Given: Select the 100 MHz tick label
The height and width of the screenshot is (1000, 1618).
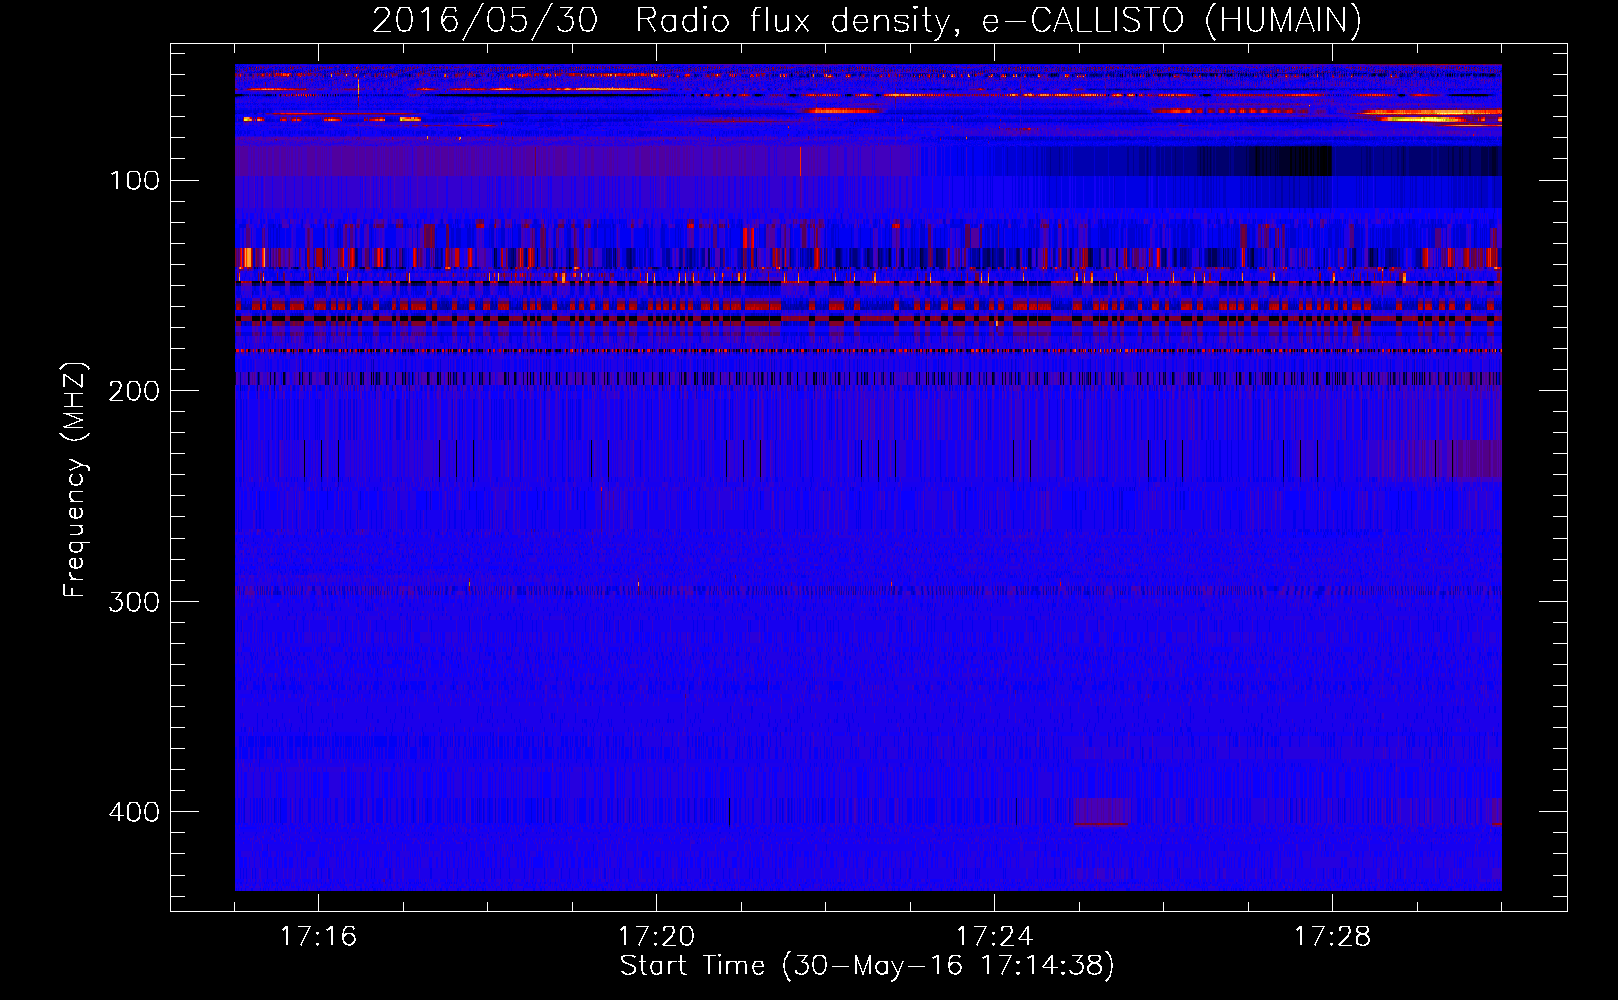Looking at the screenshot, I should click(x=135, y=180).
